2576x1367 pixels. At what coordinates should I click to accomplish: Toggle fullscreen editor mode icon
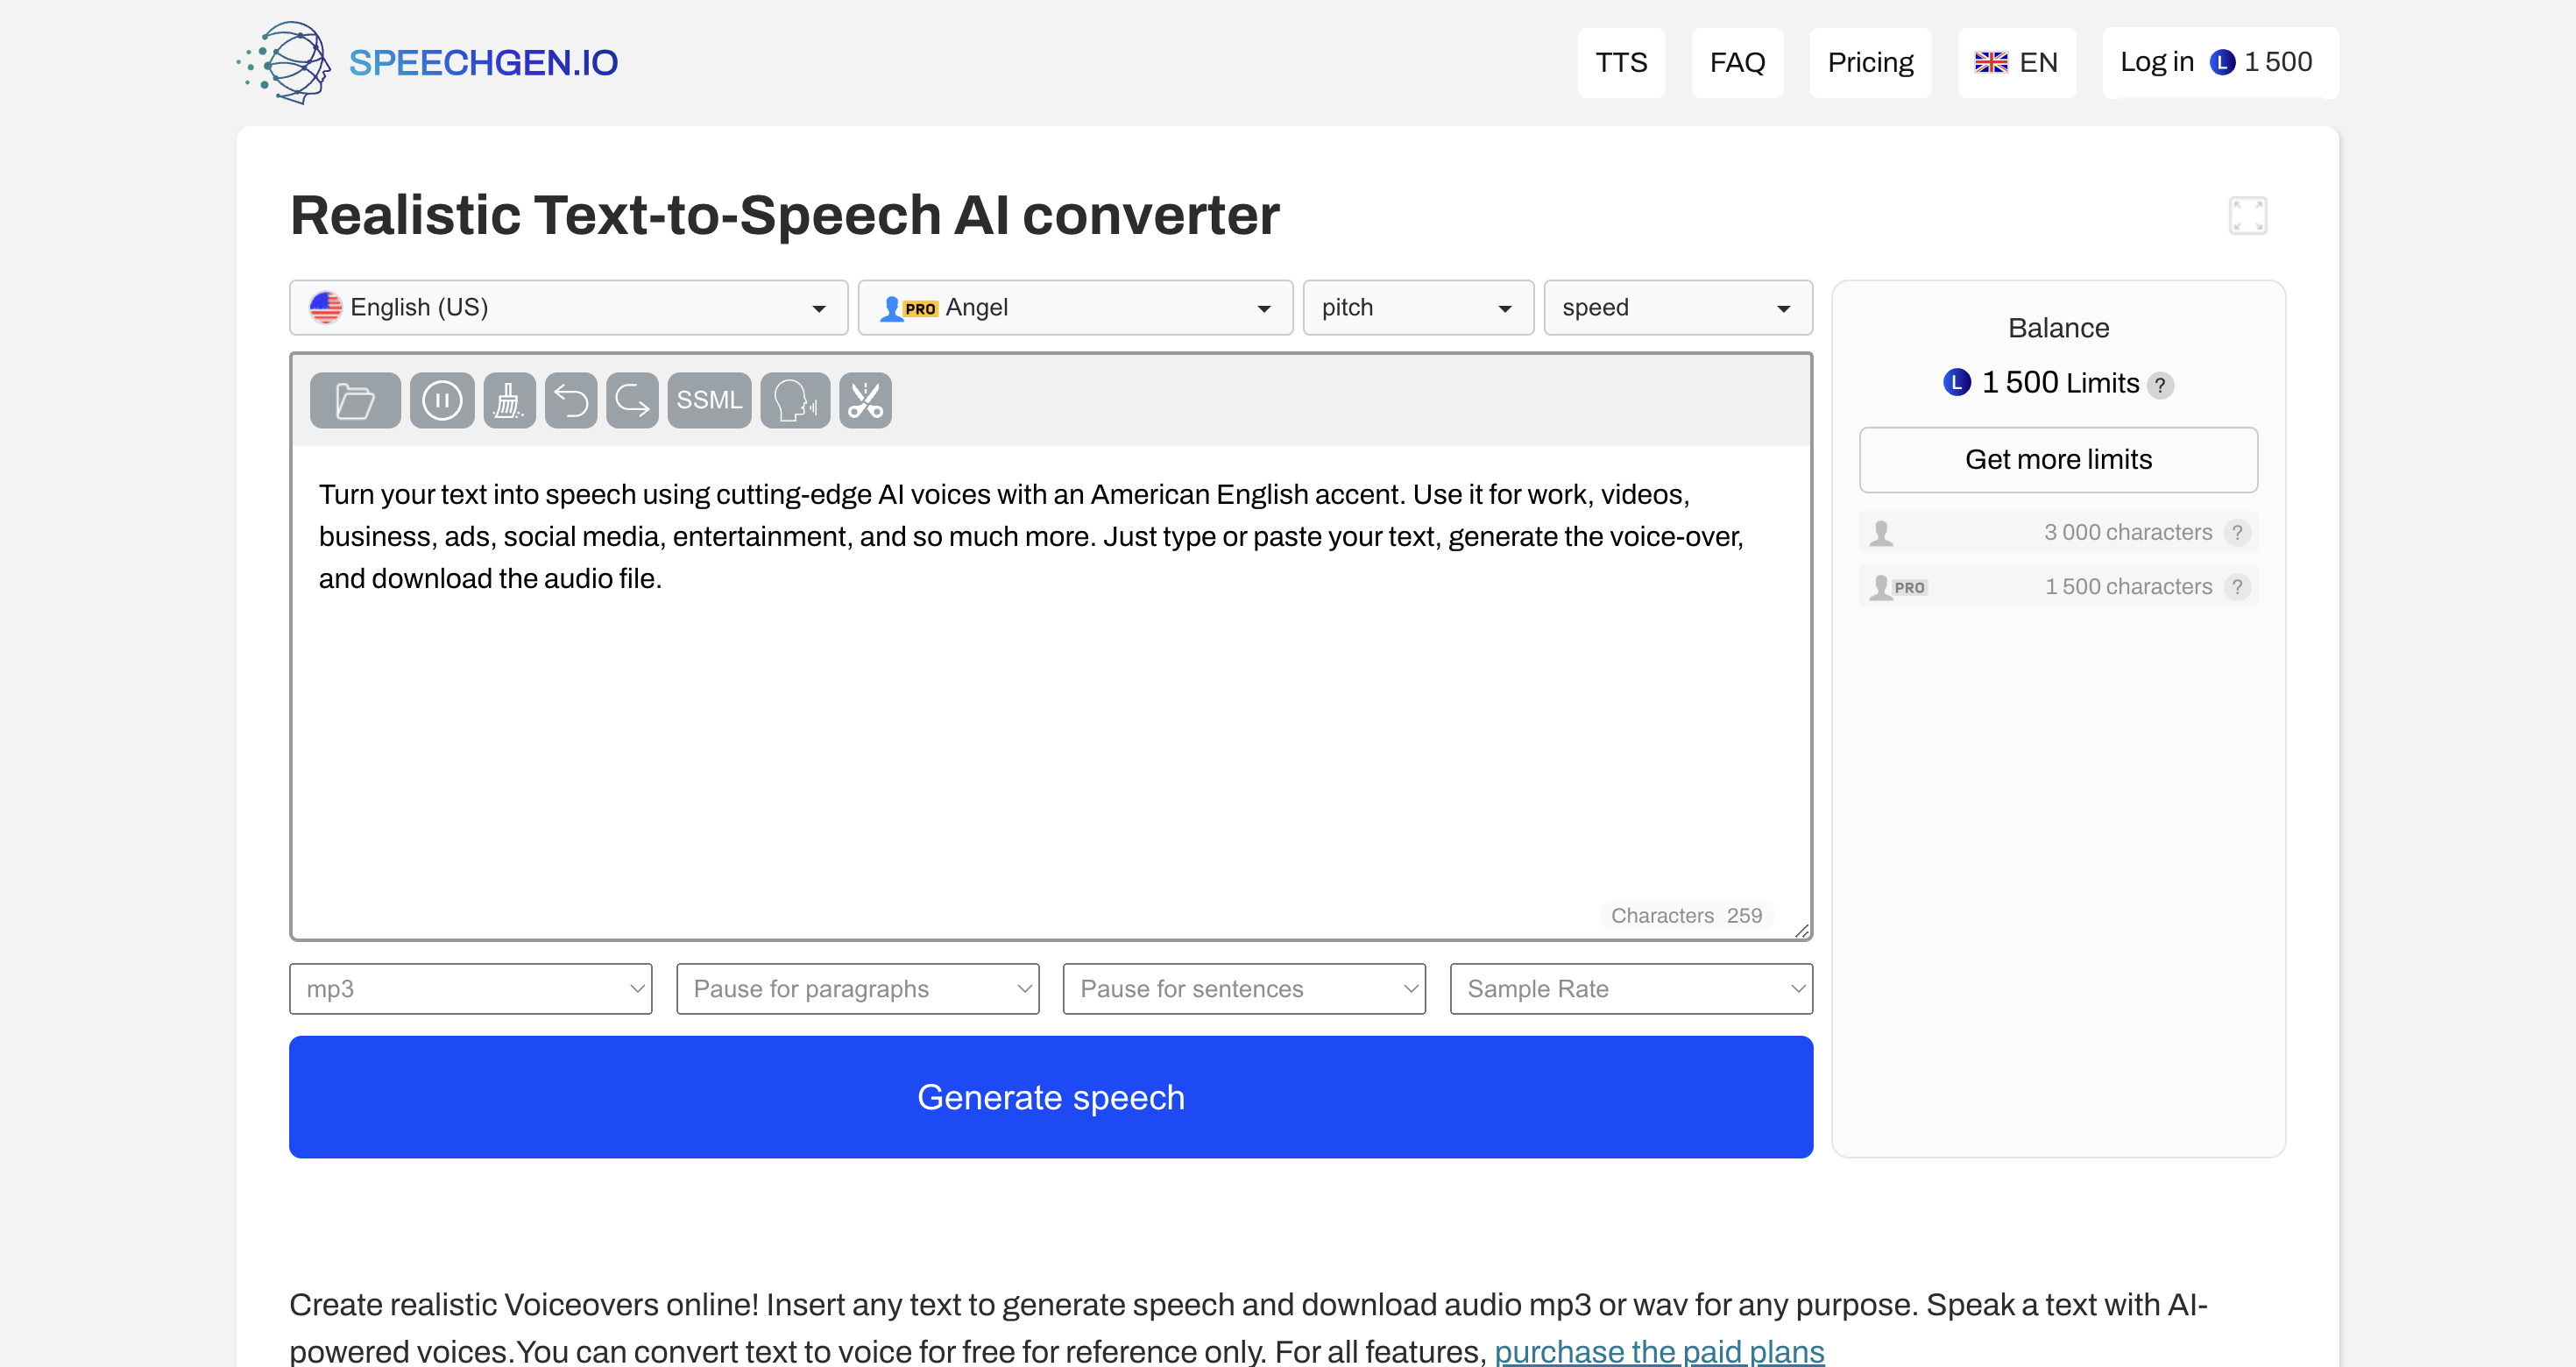2248,216
